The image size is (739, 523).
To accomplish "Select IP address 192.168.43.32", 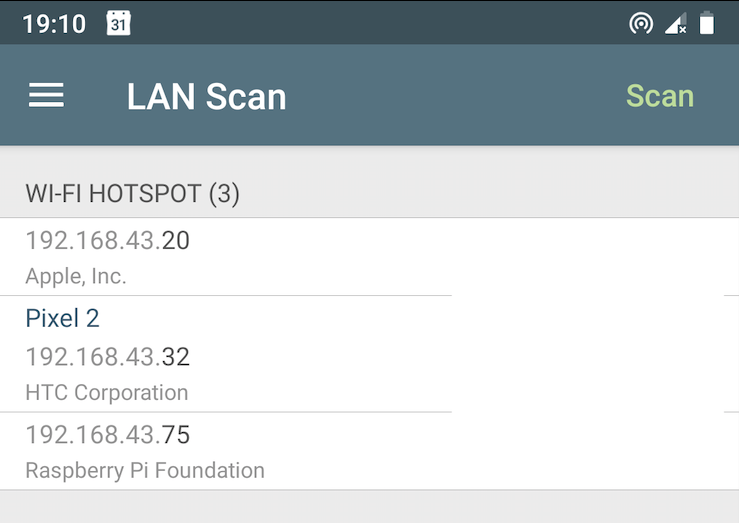I will 107,357.
